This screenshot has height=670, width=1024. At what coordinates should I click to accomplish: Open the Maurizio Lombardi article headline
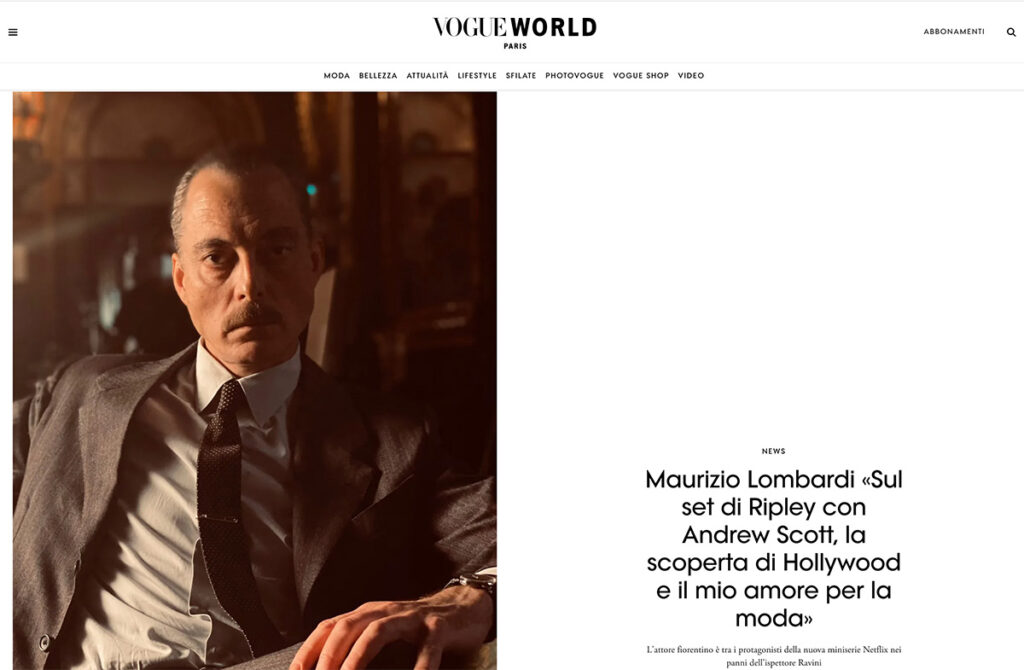[774, 549]
